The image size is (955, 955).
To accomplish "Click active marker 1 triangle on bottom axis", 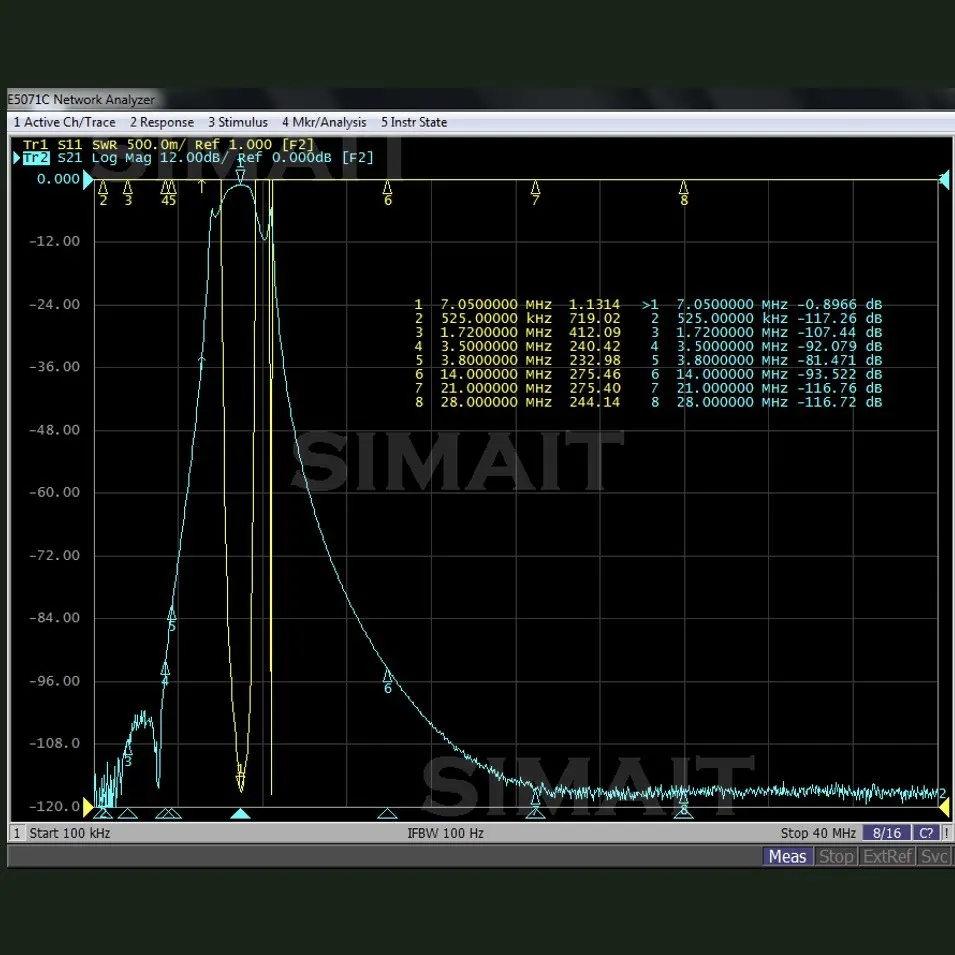I will (241, 814).
